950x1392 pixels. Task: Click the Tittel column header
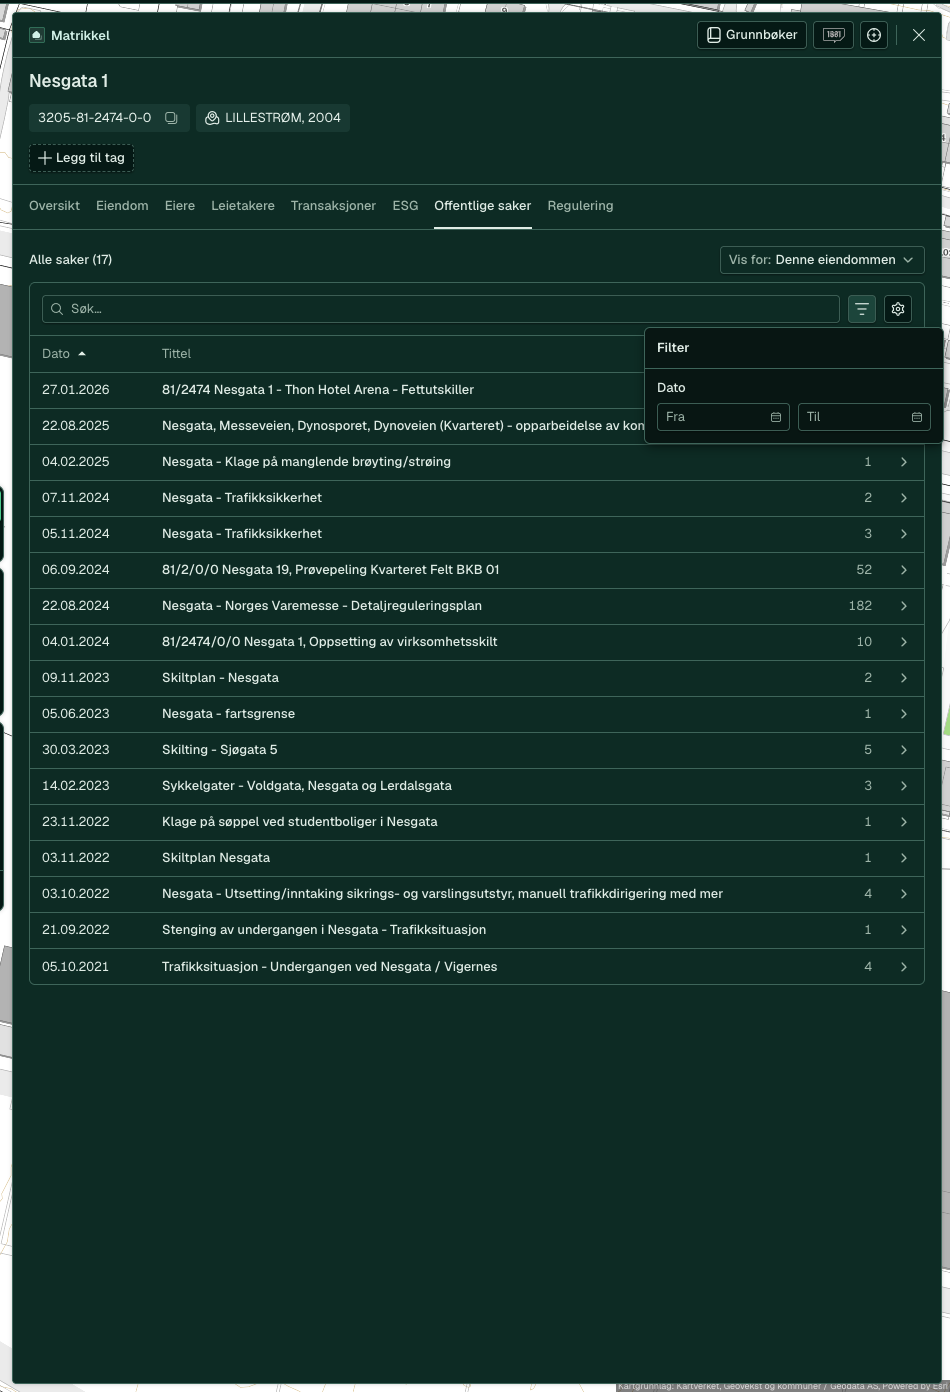click(176, 354)
